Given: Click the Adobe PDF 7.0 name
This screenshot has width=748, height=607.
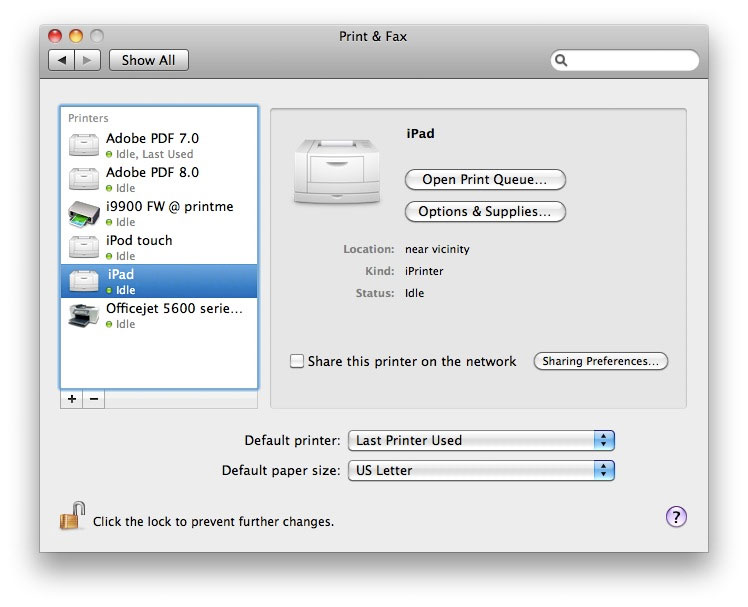Looking at the screenshot, I should pos(152,138).
